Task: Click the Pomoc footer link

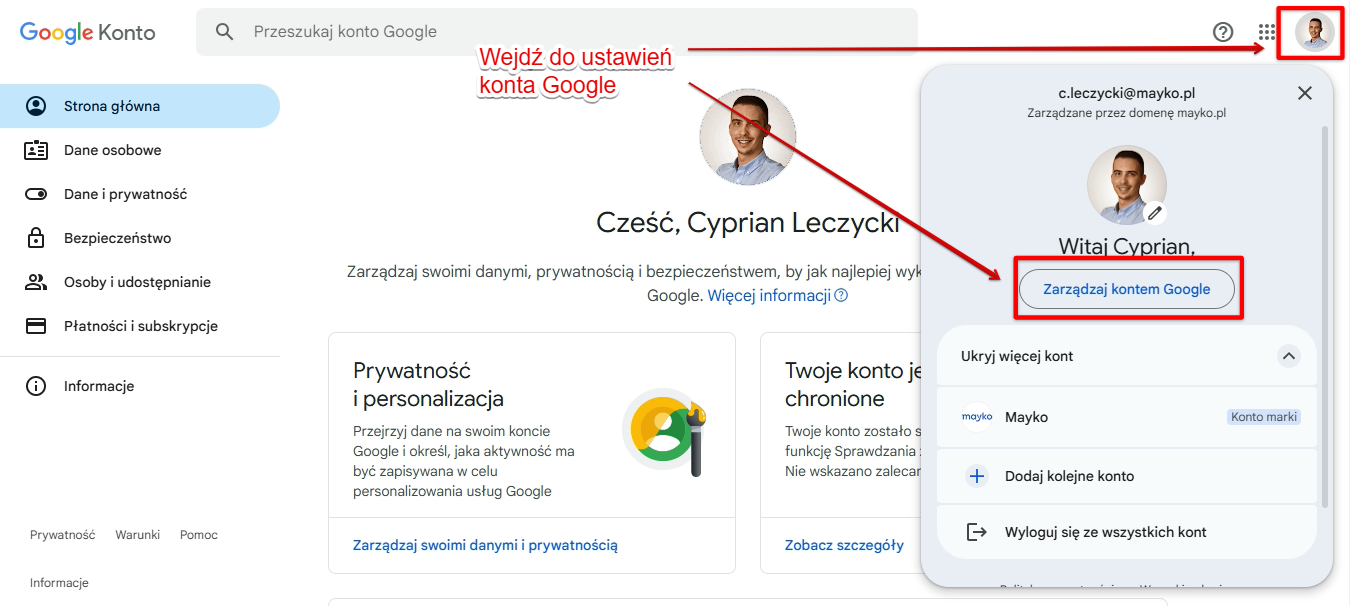Action: point(199,535)
